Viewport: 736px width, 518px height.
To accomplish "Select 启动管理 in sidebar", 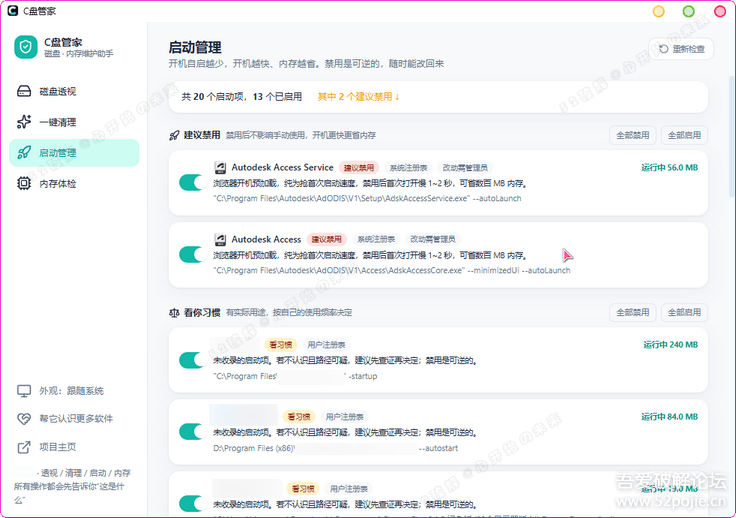I will [x=74, y=152].
